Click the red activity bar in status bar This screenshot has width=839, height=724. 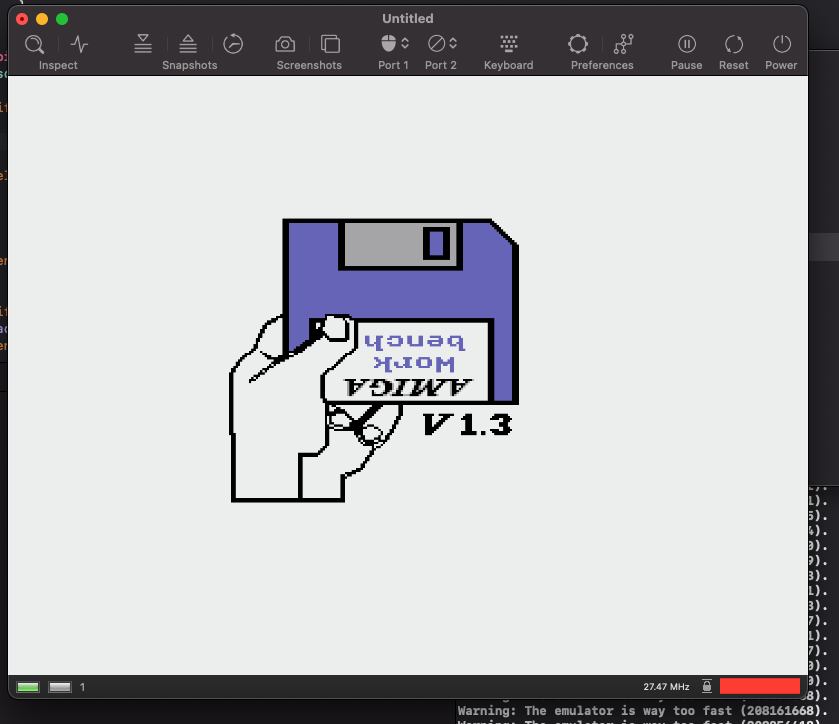[760, 686]
